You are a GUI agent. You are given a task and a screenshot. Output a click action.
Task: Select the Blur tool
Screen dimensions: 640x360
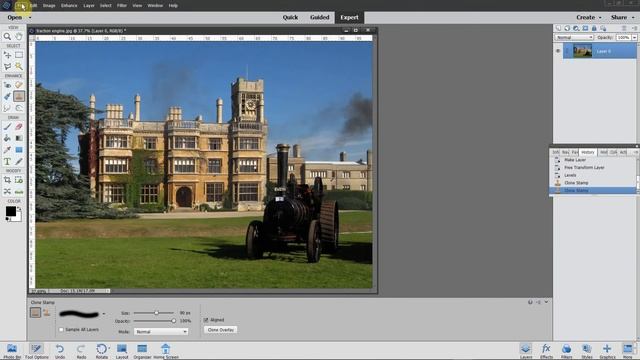click(x=7, y=108)
